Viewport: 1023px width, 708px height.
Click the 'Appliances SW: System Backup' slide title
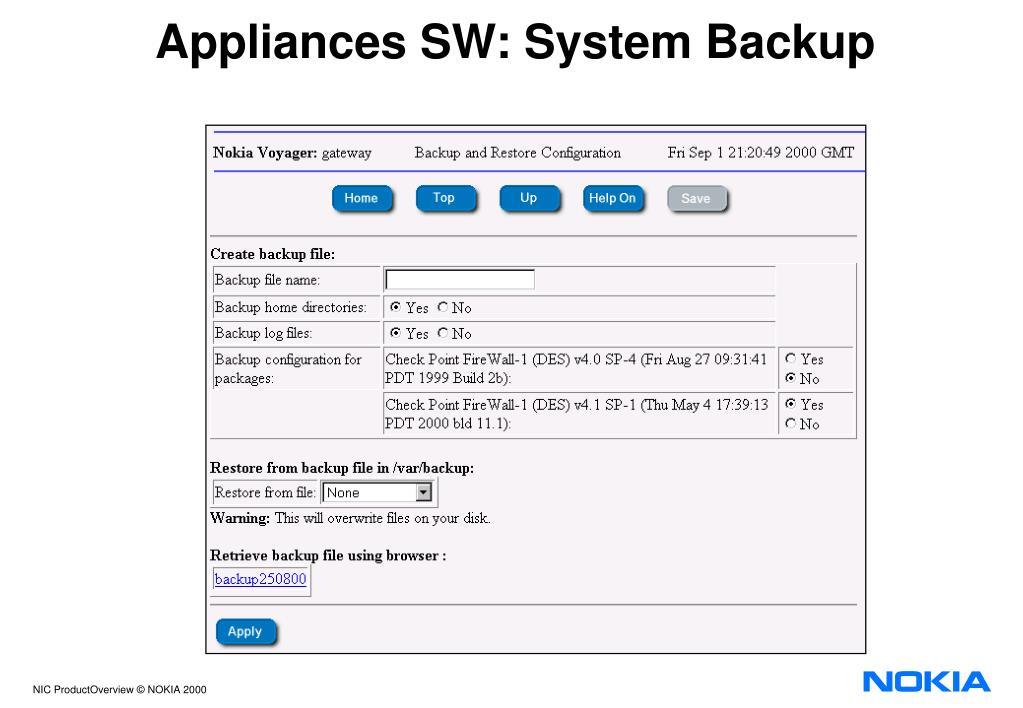[515, 42]
